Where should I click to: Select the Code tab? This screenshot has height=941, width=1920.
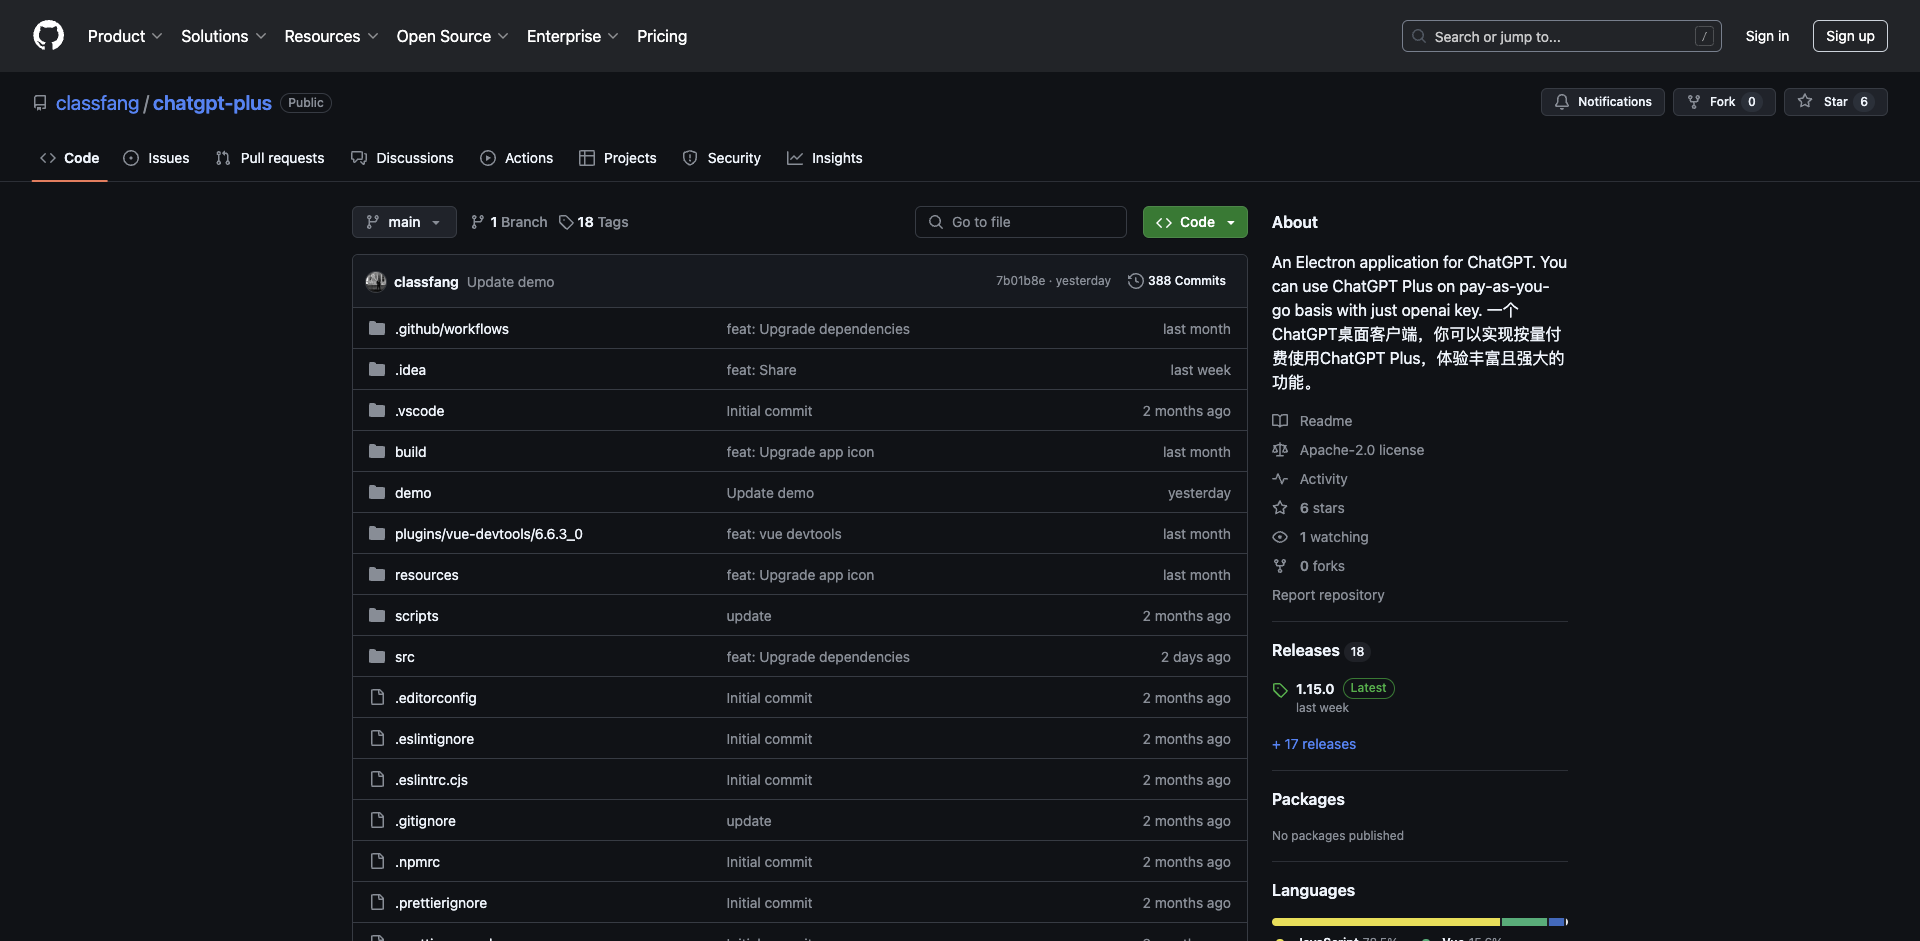tap(69, 158)
